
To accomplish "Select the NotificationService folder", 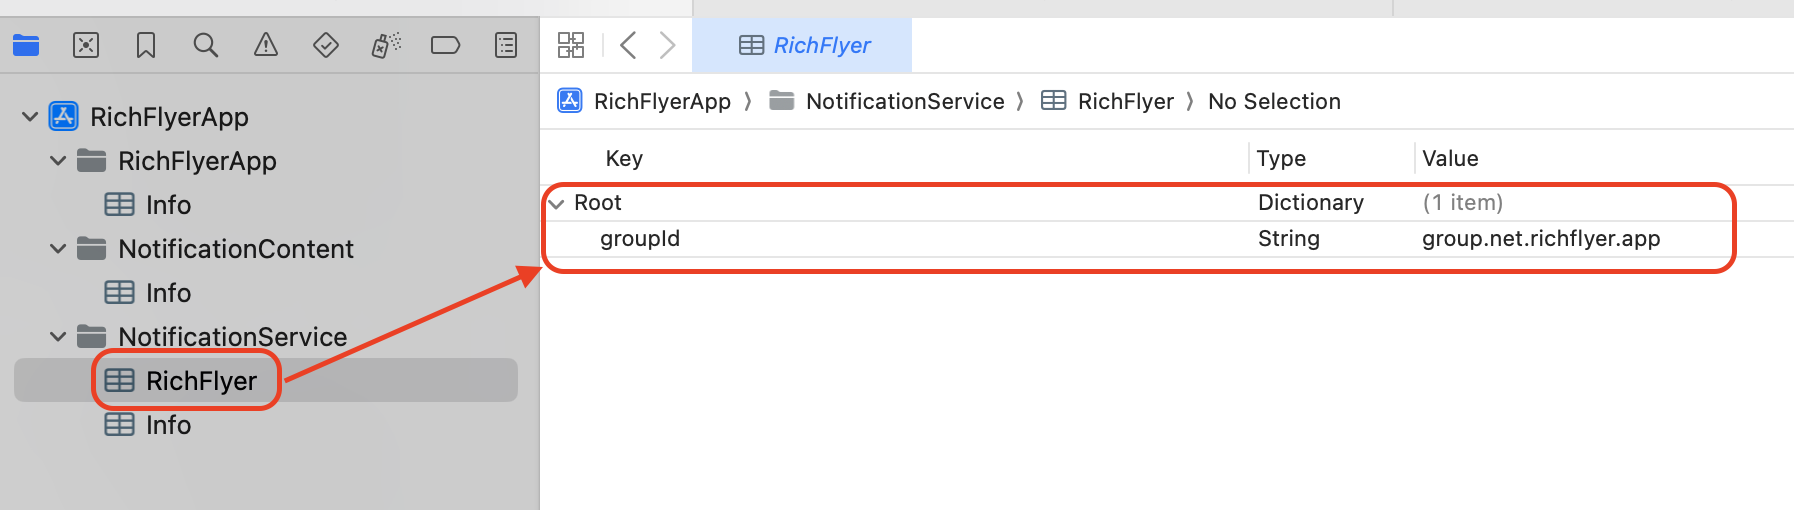I will 212,337.
